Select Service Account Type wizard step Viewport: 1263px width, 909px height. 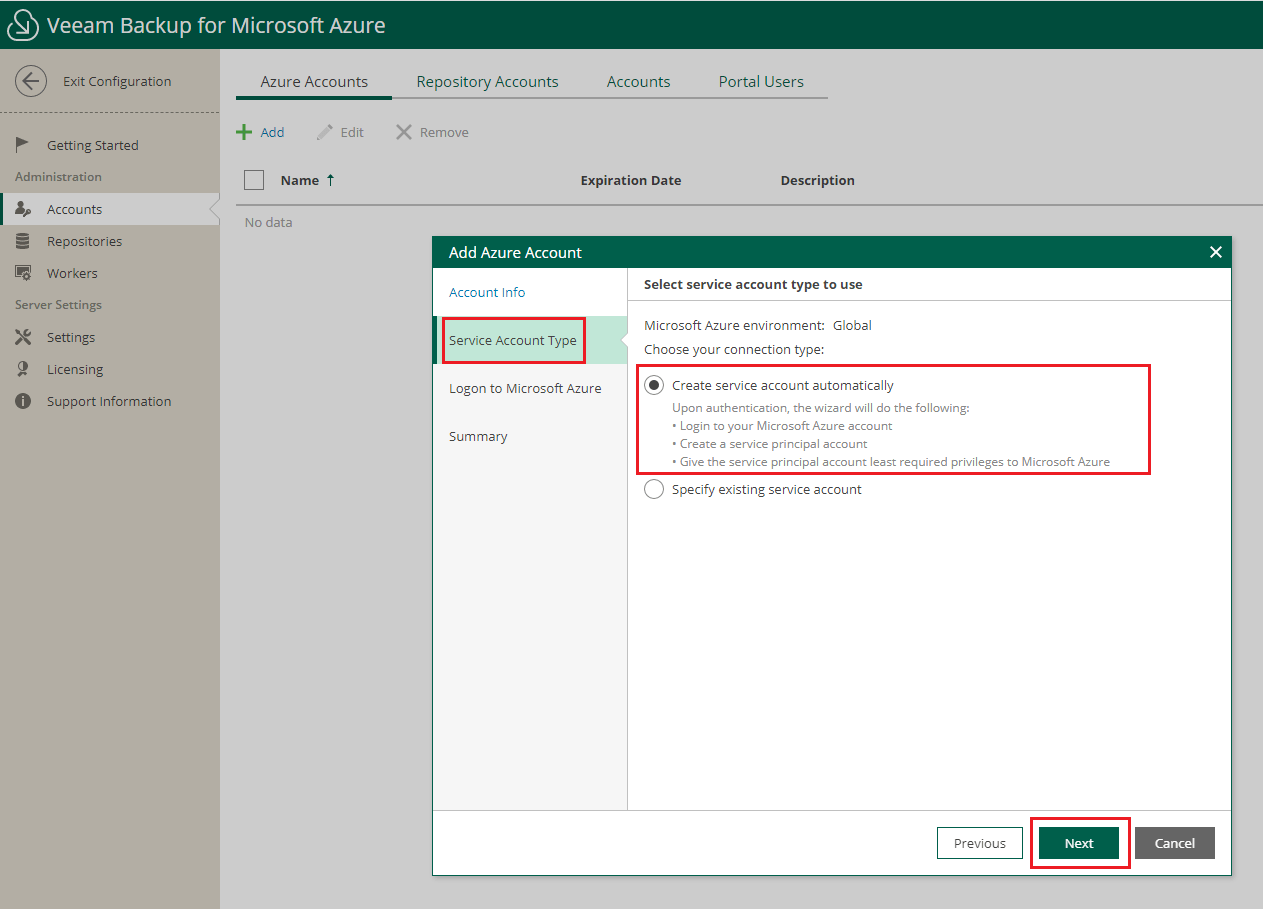(530, 340)
